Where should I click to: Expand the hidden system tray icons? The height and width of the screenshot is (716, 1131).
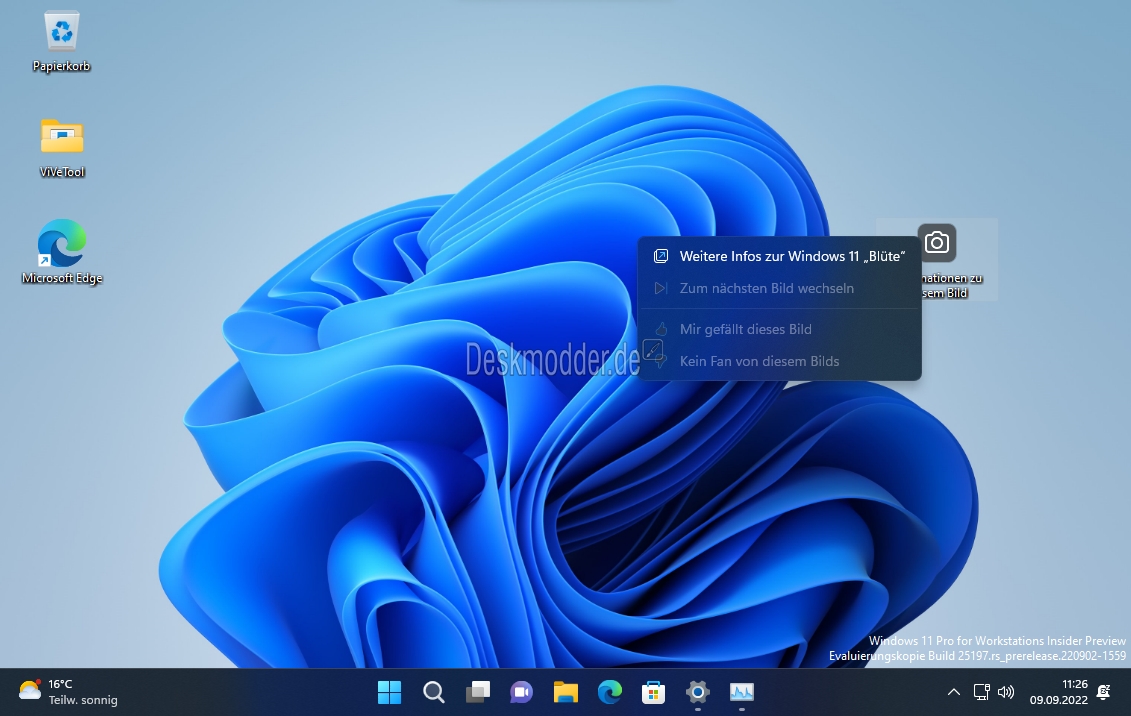click(954, 692)
